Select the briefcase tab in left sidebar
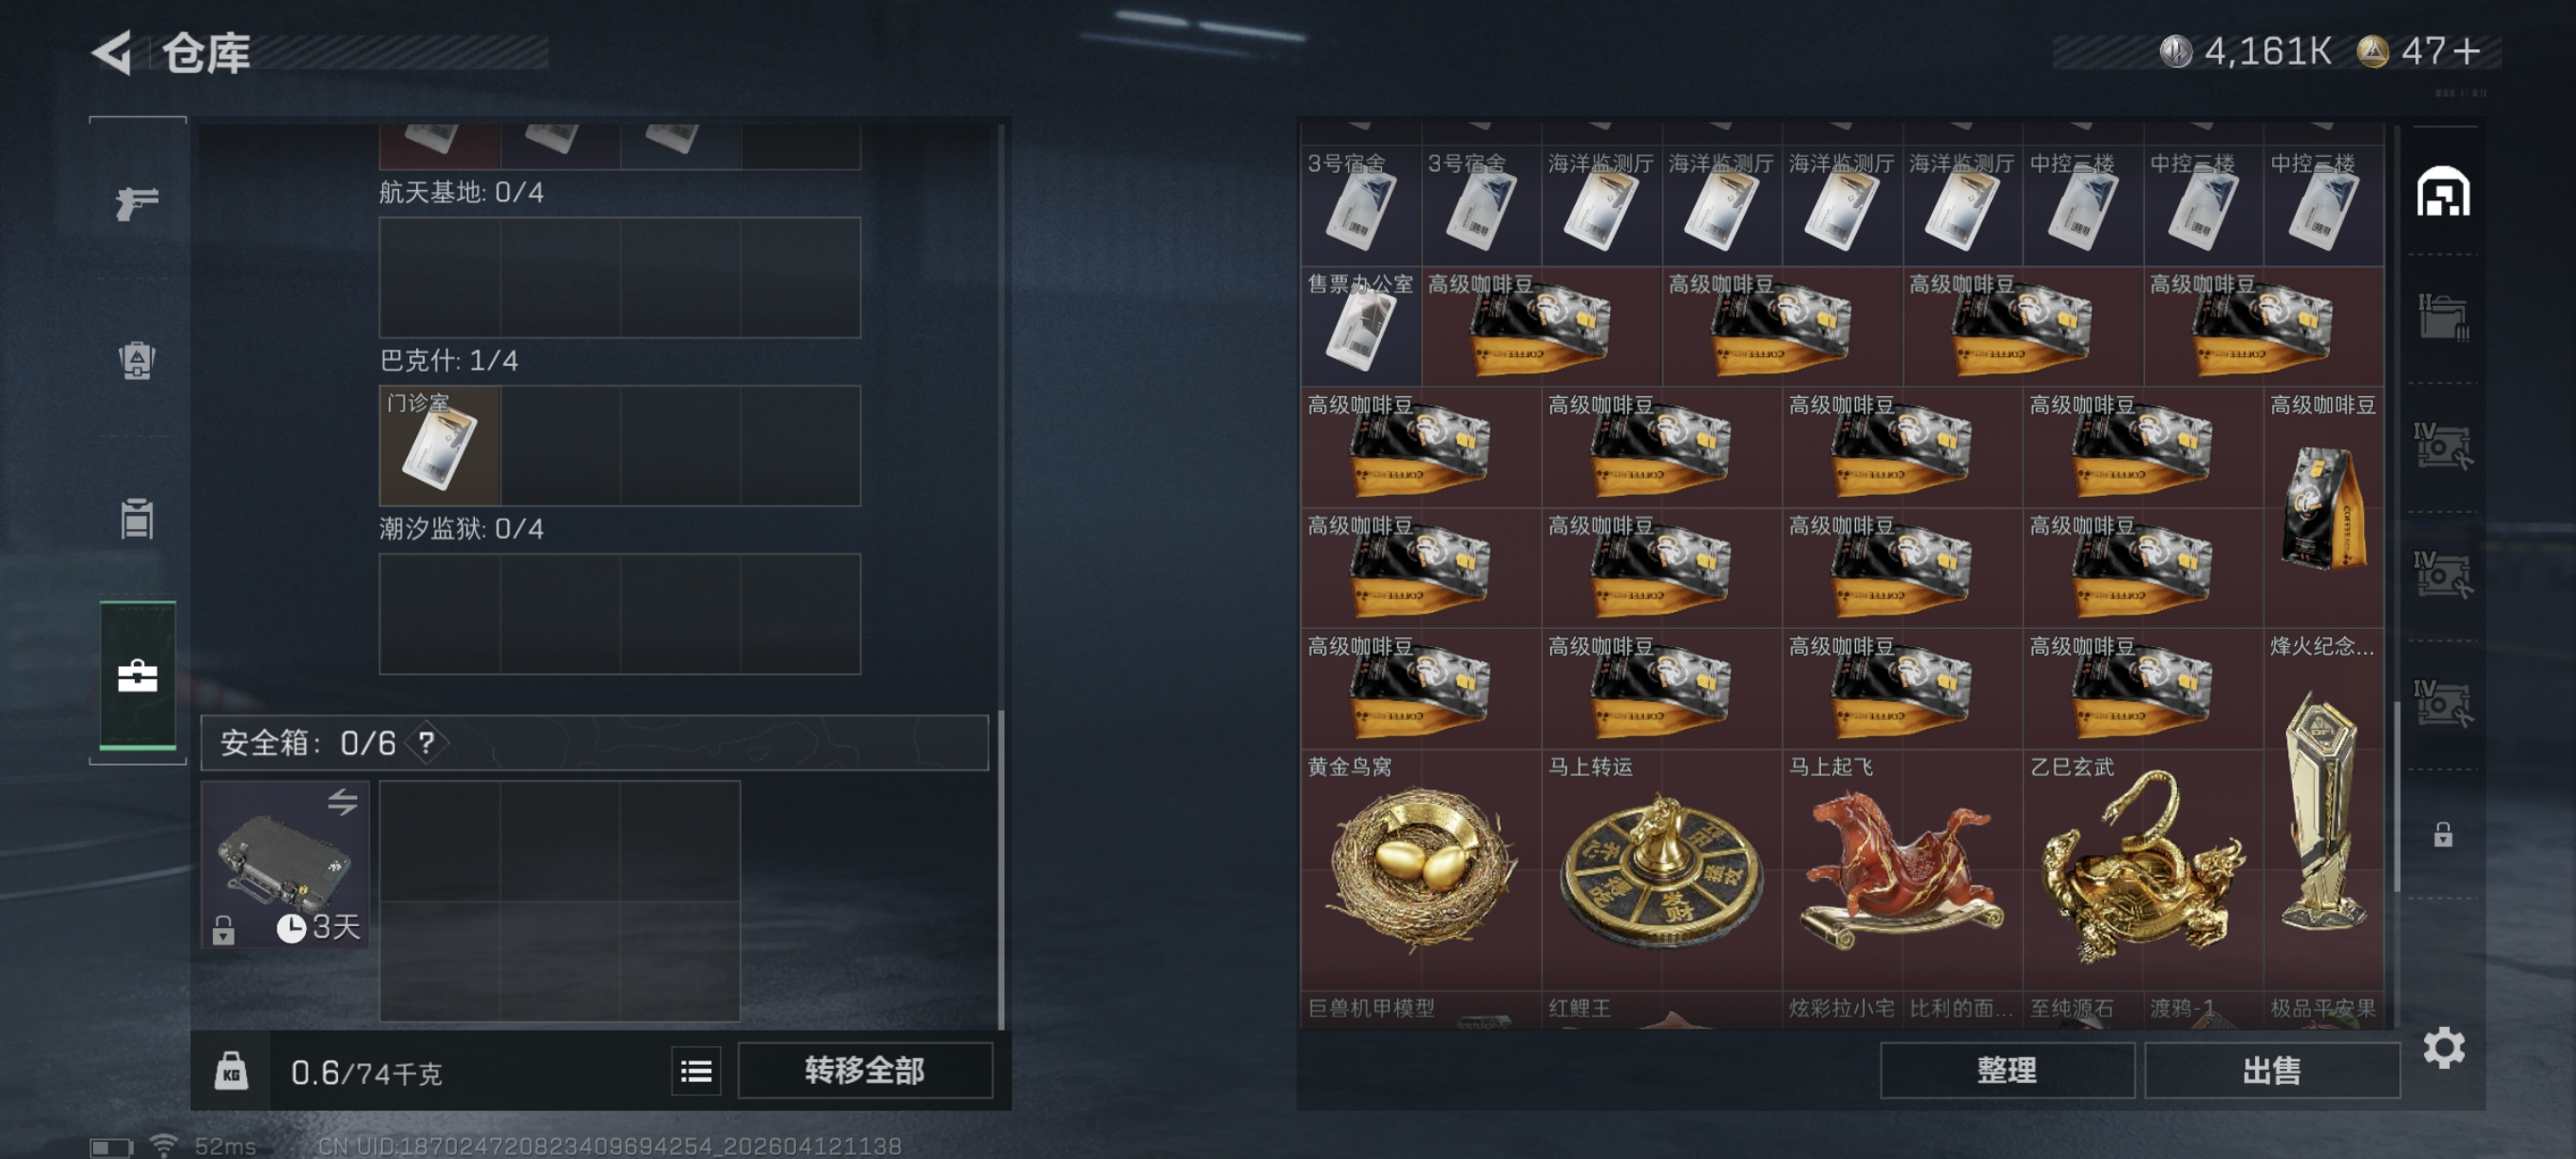The width and height of the screenshot is (2576, 1159). pos(138,676)
